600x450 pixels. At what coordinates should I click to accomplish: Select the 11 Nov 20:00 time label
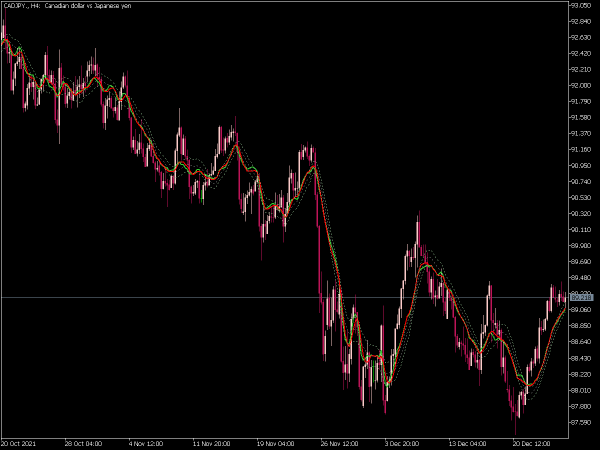[x=212, y=444]
